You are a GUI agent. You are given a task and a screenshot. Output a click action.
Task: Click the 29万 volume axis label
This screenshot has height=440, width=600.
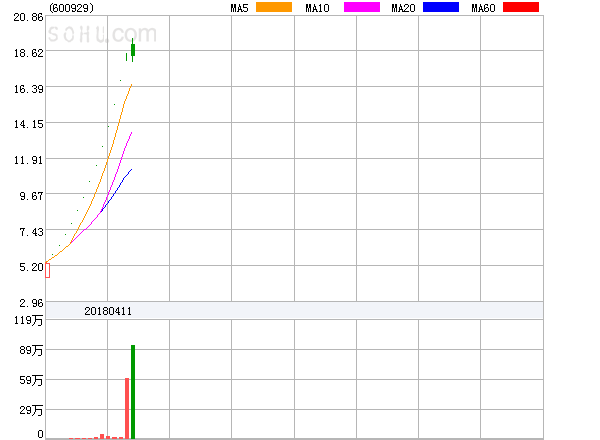pos(31,410)
